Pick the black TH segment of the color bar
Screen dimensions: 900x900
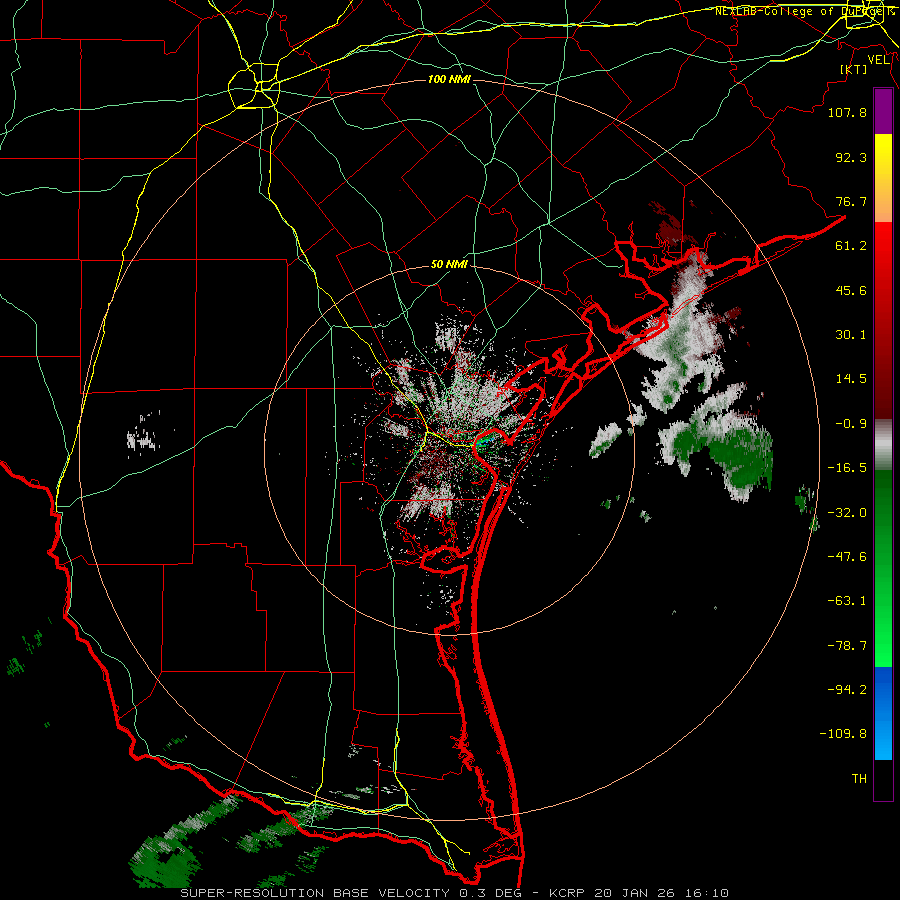(883, 780)
